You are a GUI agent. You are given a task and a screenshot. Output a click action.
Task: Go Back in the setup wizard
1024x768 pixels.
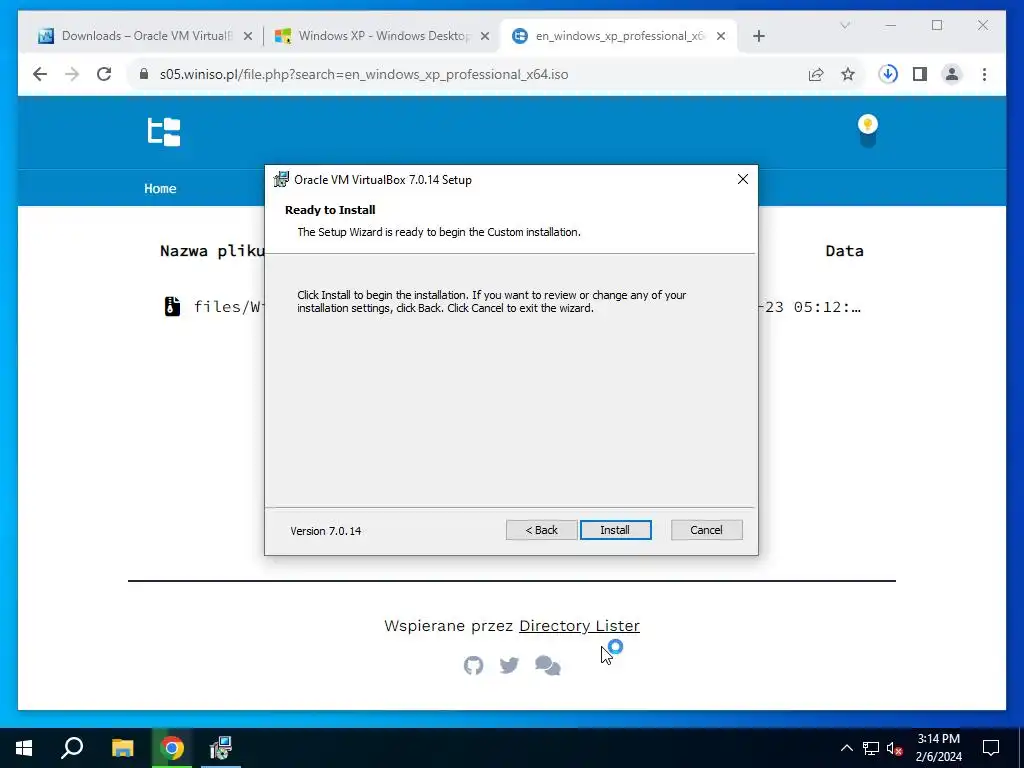[541, 530]
